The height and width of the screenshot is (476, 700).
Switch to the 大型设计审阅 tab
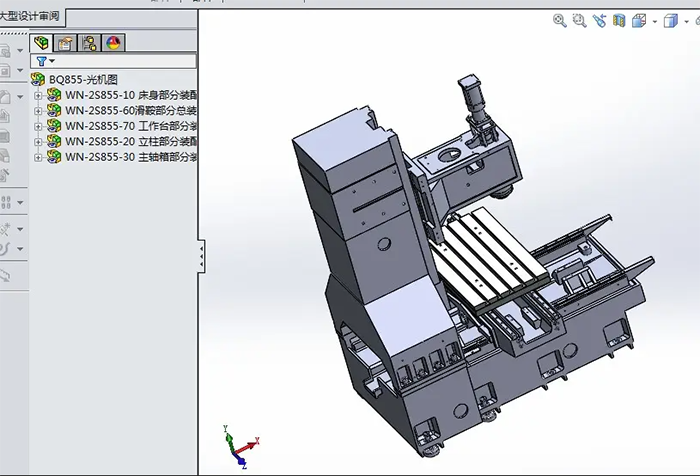[x=32, y=16]
